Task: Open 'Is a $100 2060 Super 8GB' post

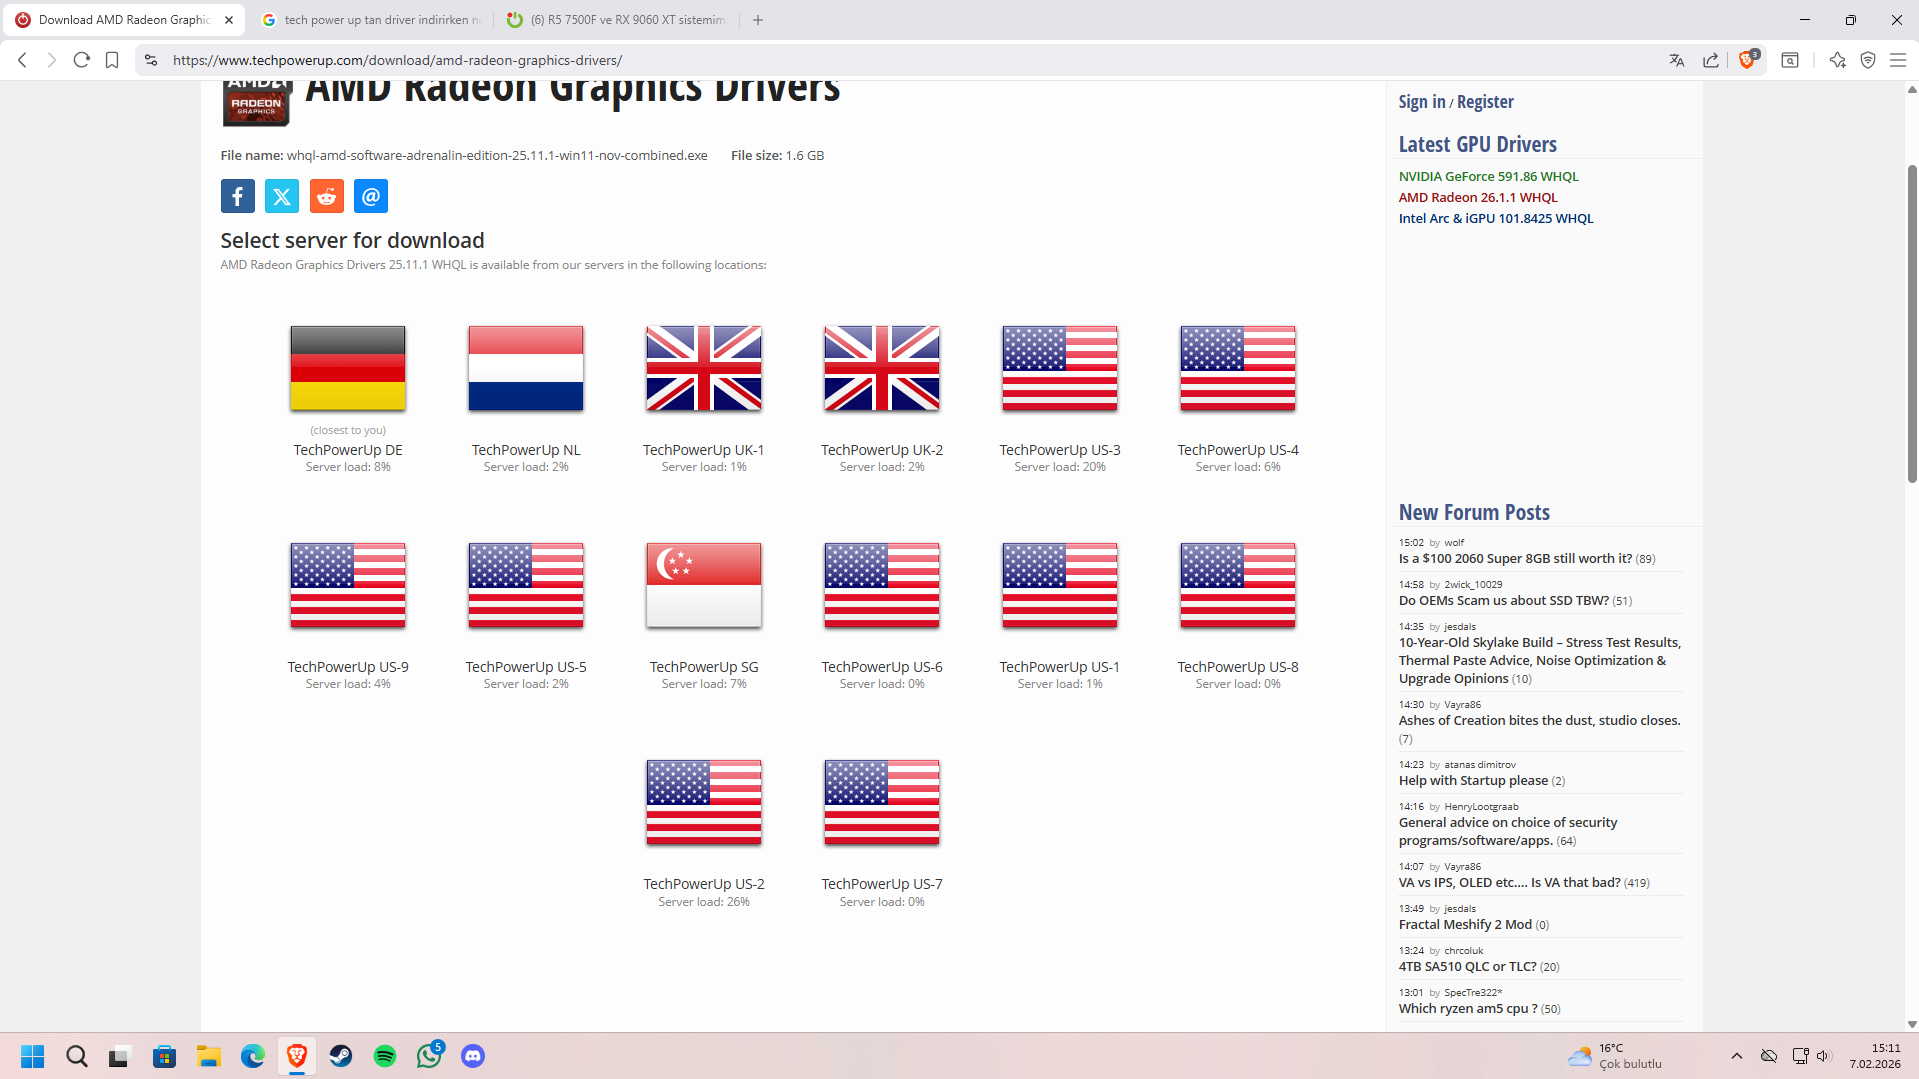Action: point(1515,559)
